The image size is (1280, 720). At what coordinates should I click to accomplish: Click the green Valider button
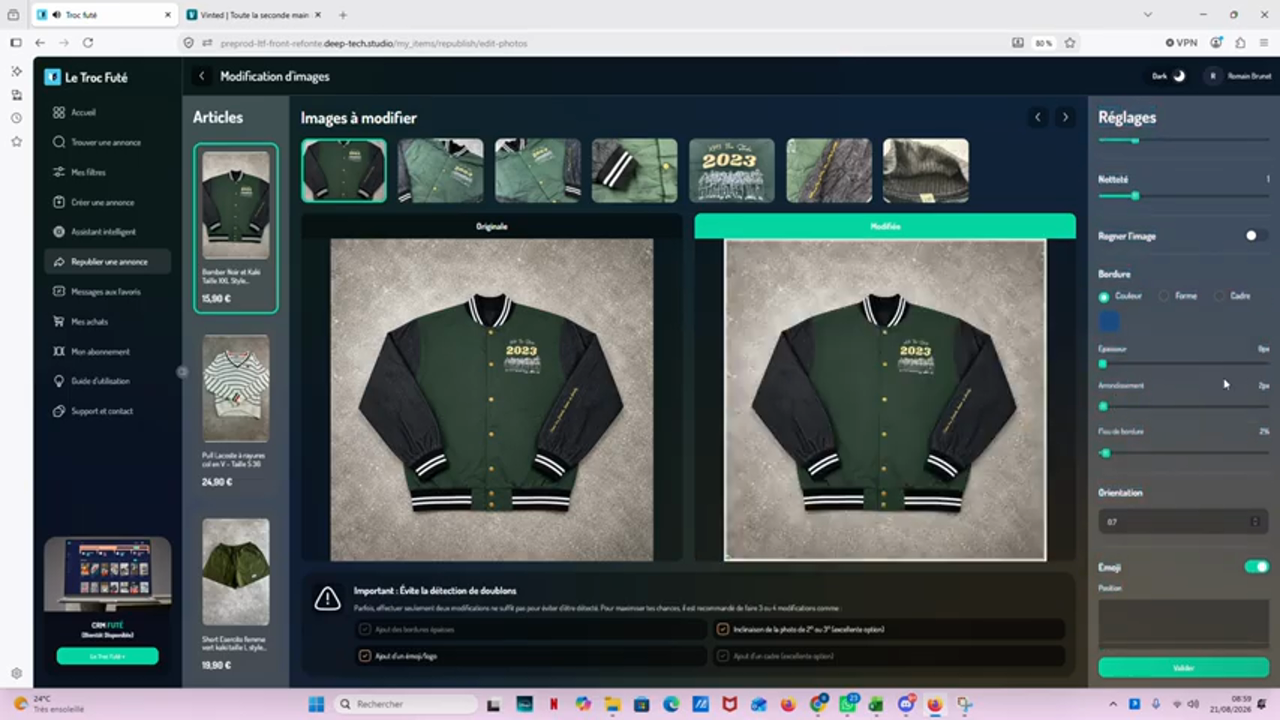coord(1183,667)
